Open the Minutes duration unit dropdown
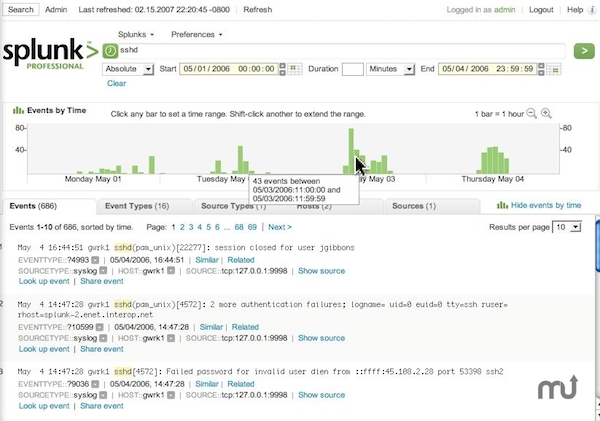The height and width of the screenshot is (421, 600). click(x=390, y=69)
